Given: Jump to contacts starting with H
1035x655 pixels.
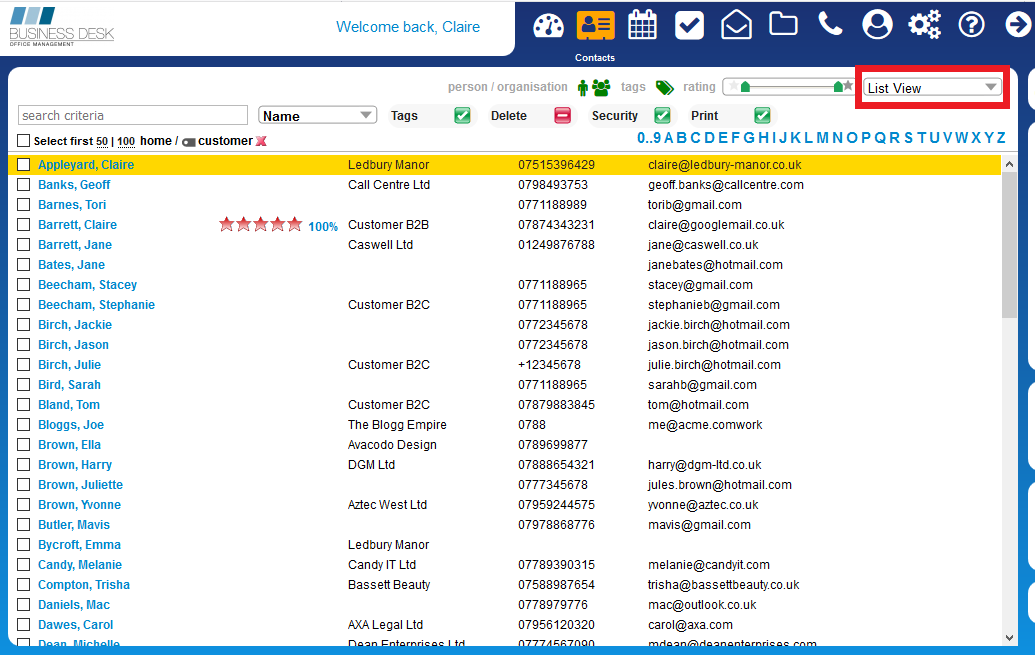Looking at the screenshot, I should 764,137.
